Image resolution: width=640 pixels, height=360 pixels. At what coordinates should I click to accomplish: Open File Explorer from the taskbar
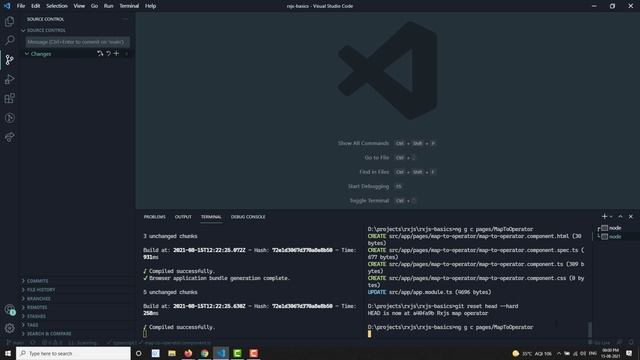click(172, 353)
